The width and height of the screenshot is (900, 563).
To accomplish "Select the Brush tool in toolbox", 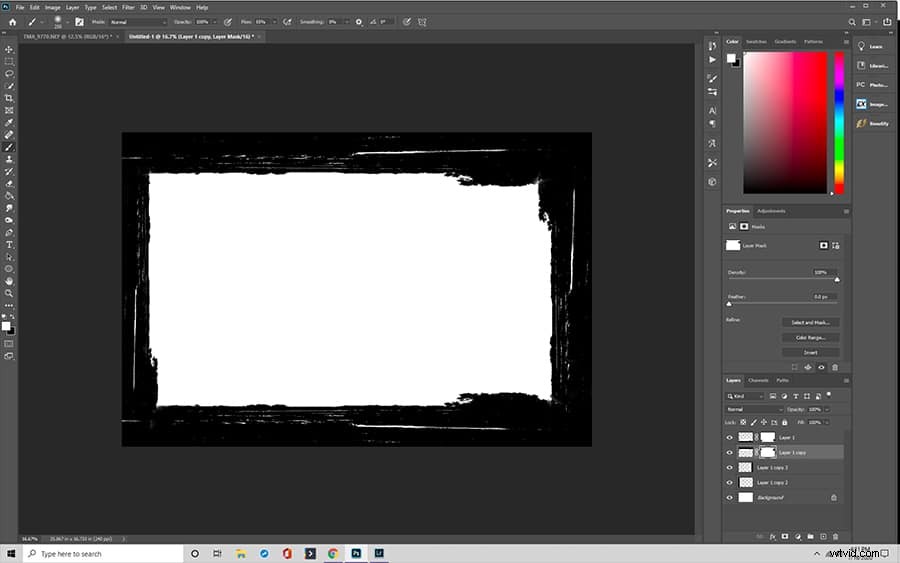I will pos(9,147).
